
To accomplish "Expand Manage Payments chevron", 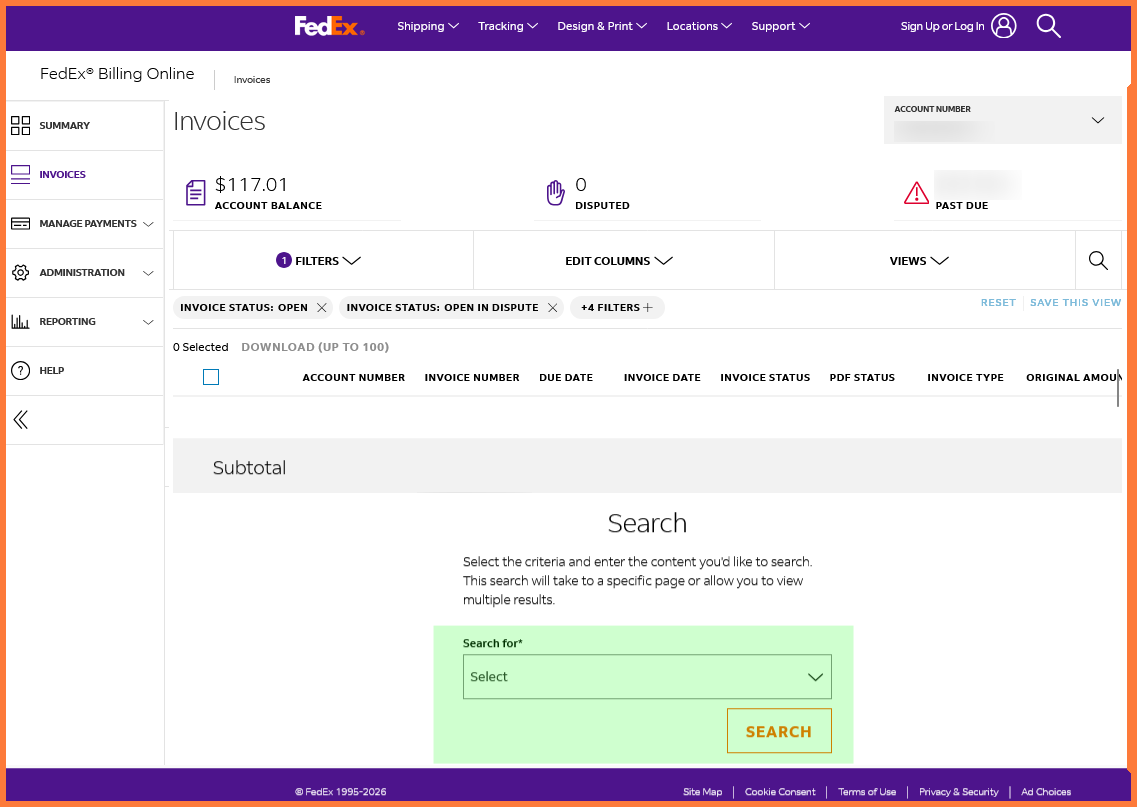I will [148, 224].
